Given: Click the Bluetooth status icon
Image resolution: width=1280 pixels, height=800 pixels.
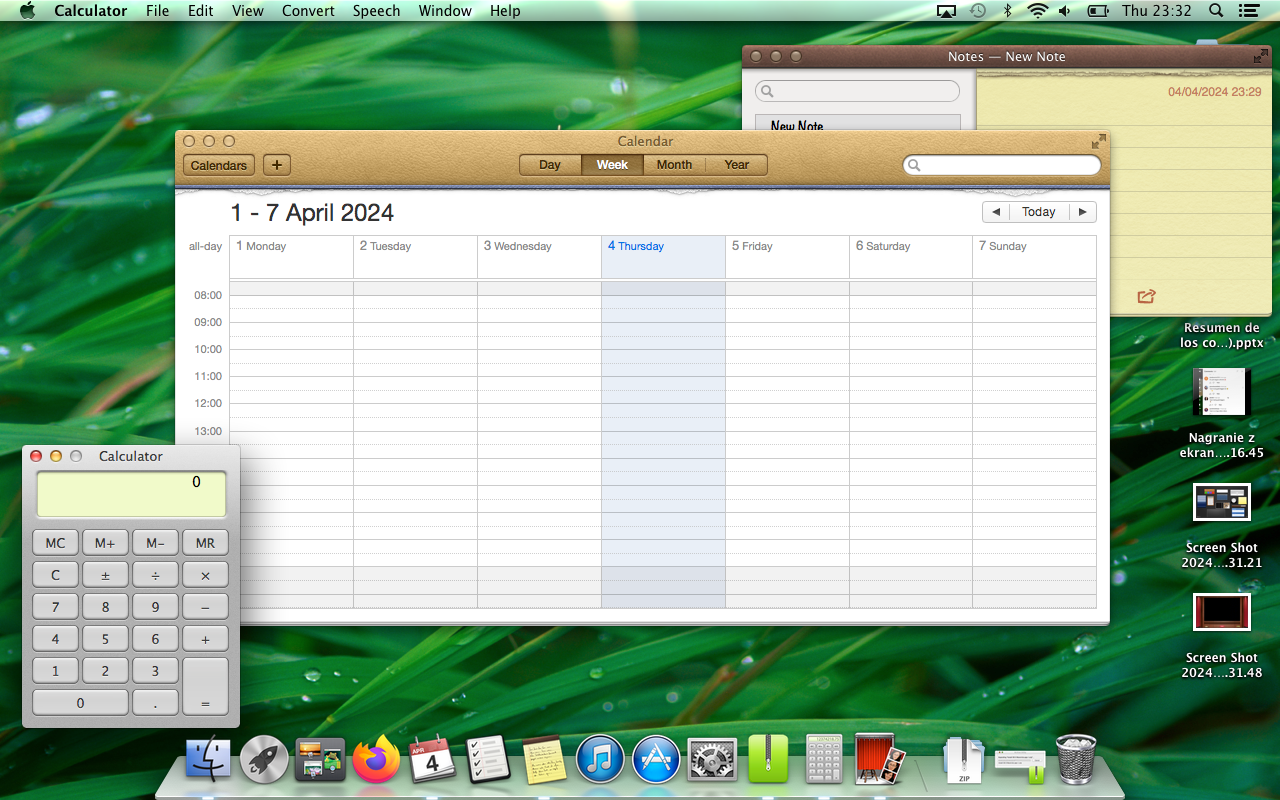Looking at the screenshot, I should 1008,11.
